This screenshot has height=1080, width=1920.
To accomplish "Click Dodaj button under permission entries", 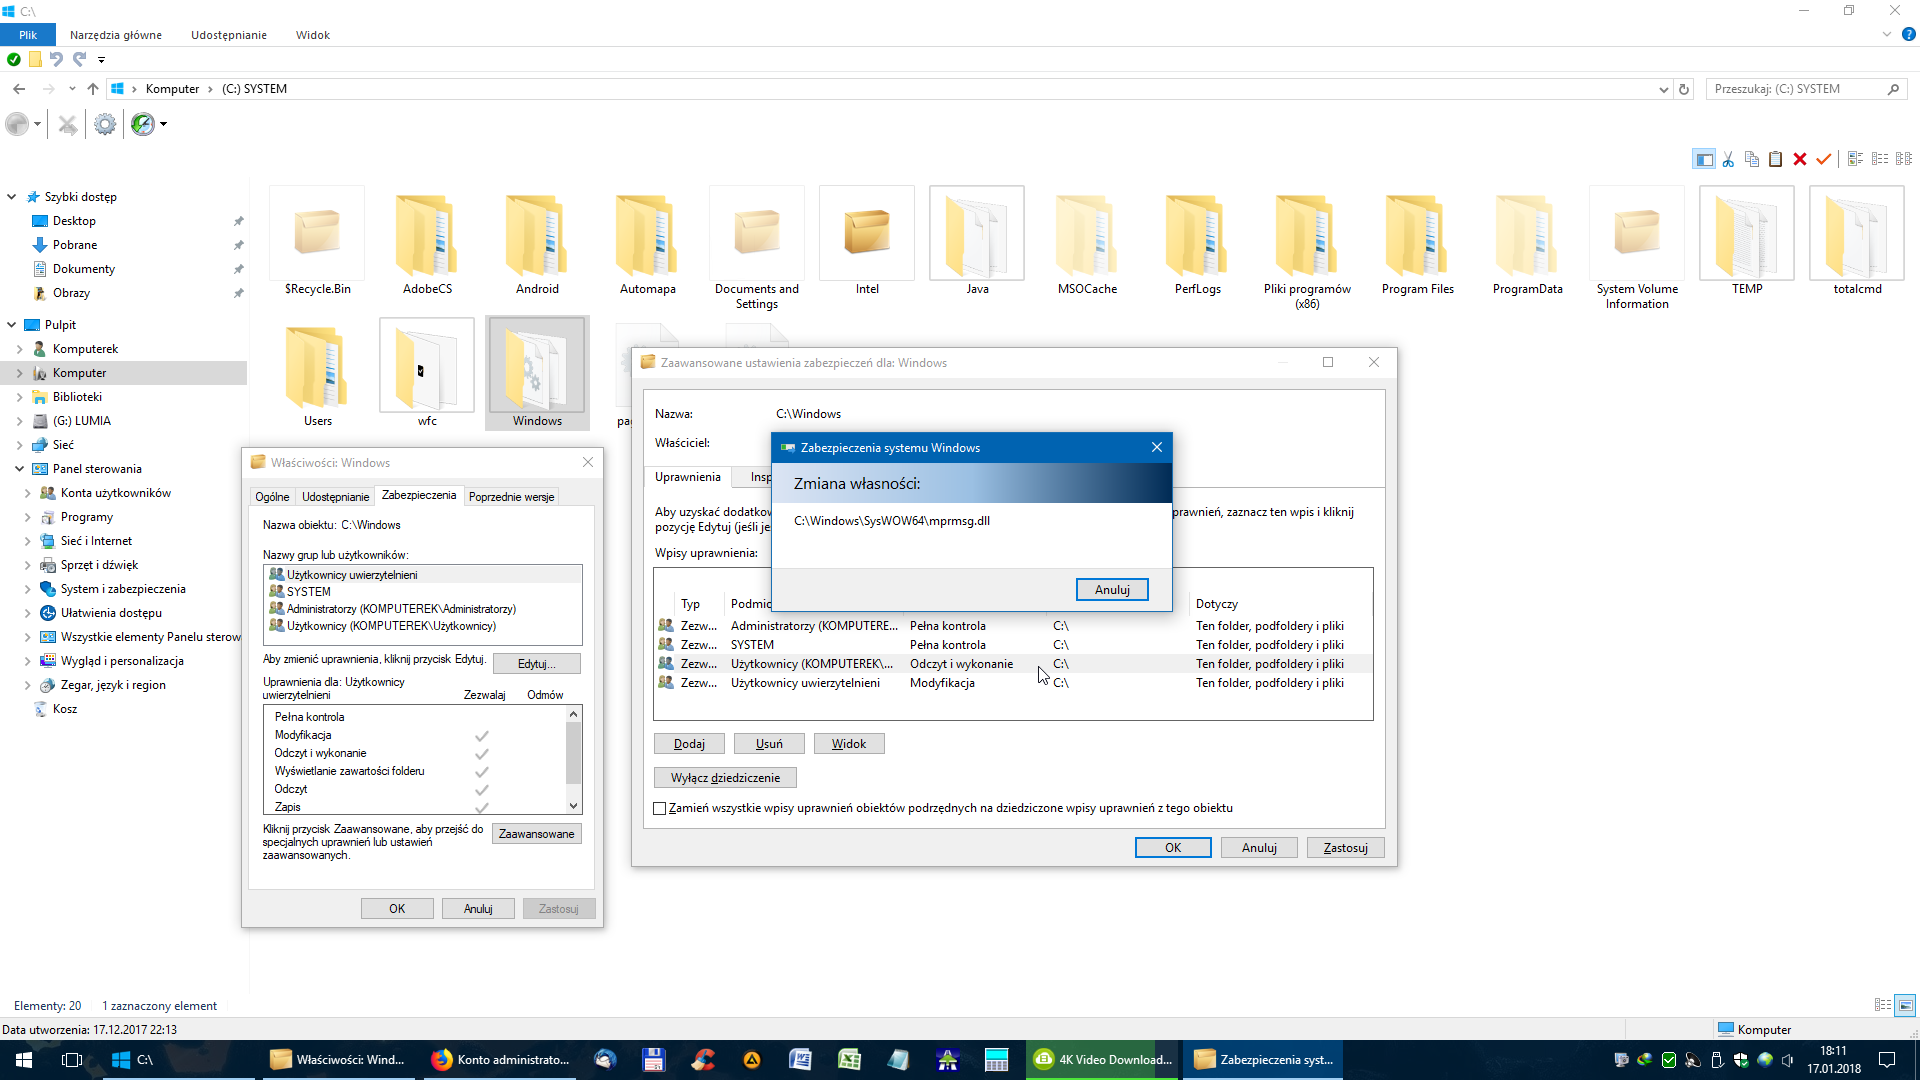I will click(689, 744).
